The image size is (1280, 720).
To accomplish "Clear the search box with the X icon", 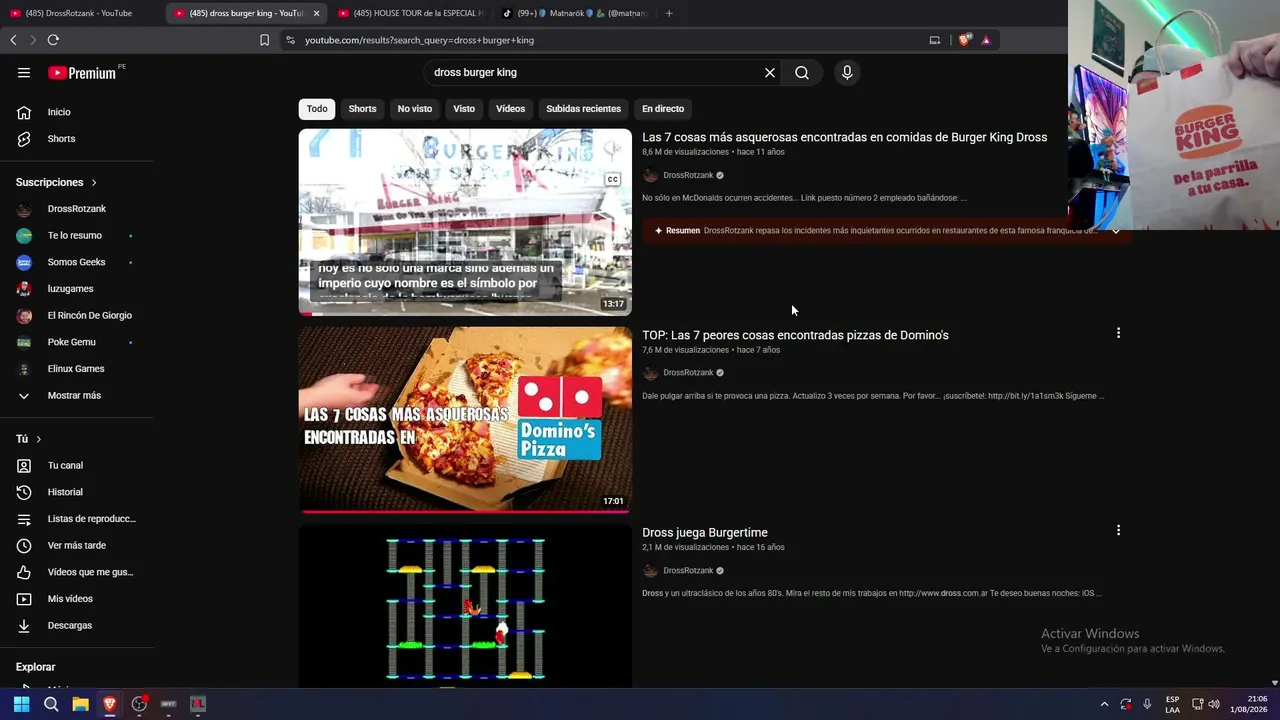I will tap(770, 73).
